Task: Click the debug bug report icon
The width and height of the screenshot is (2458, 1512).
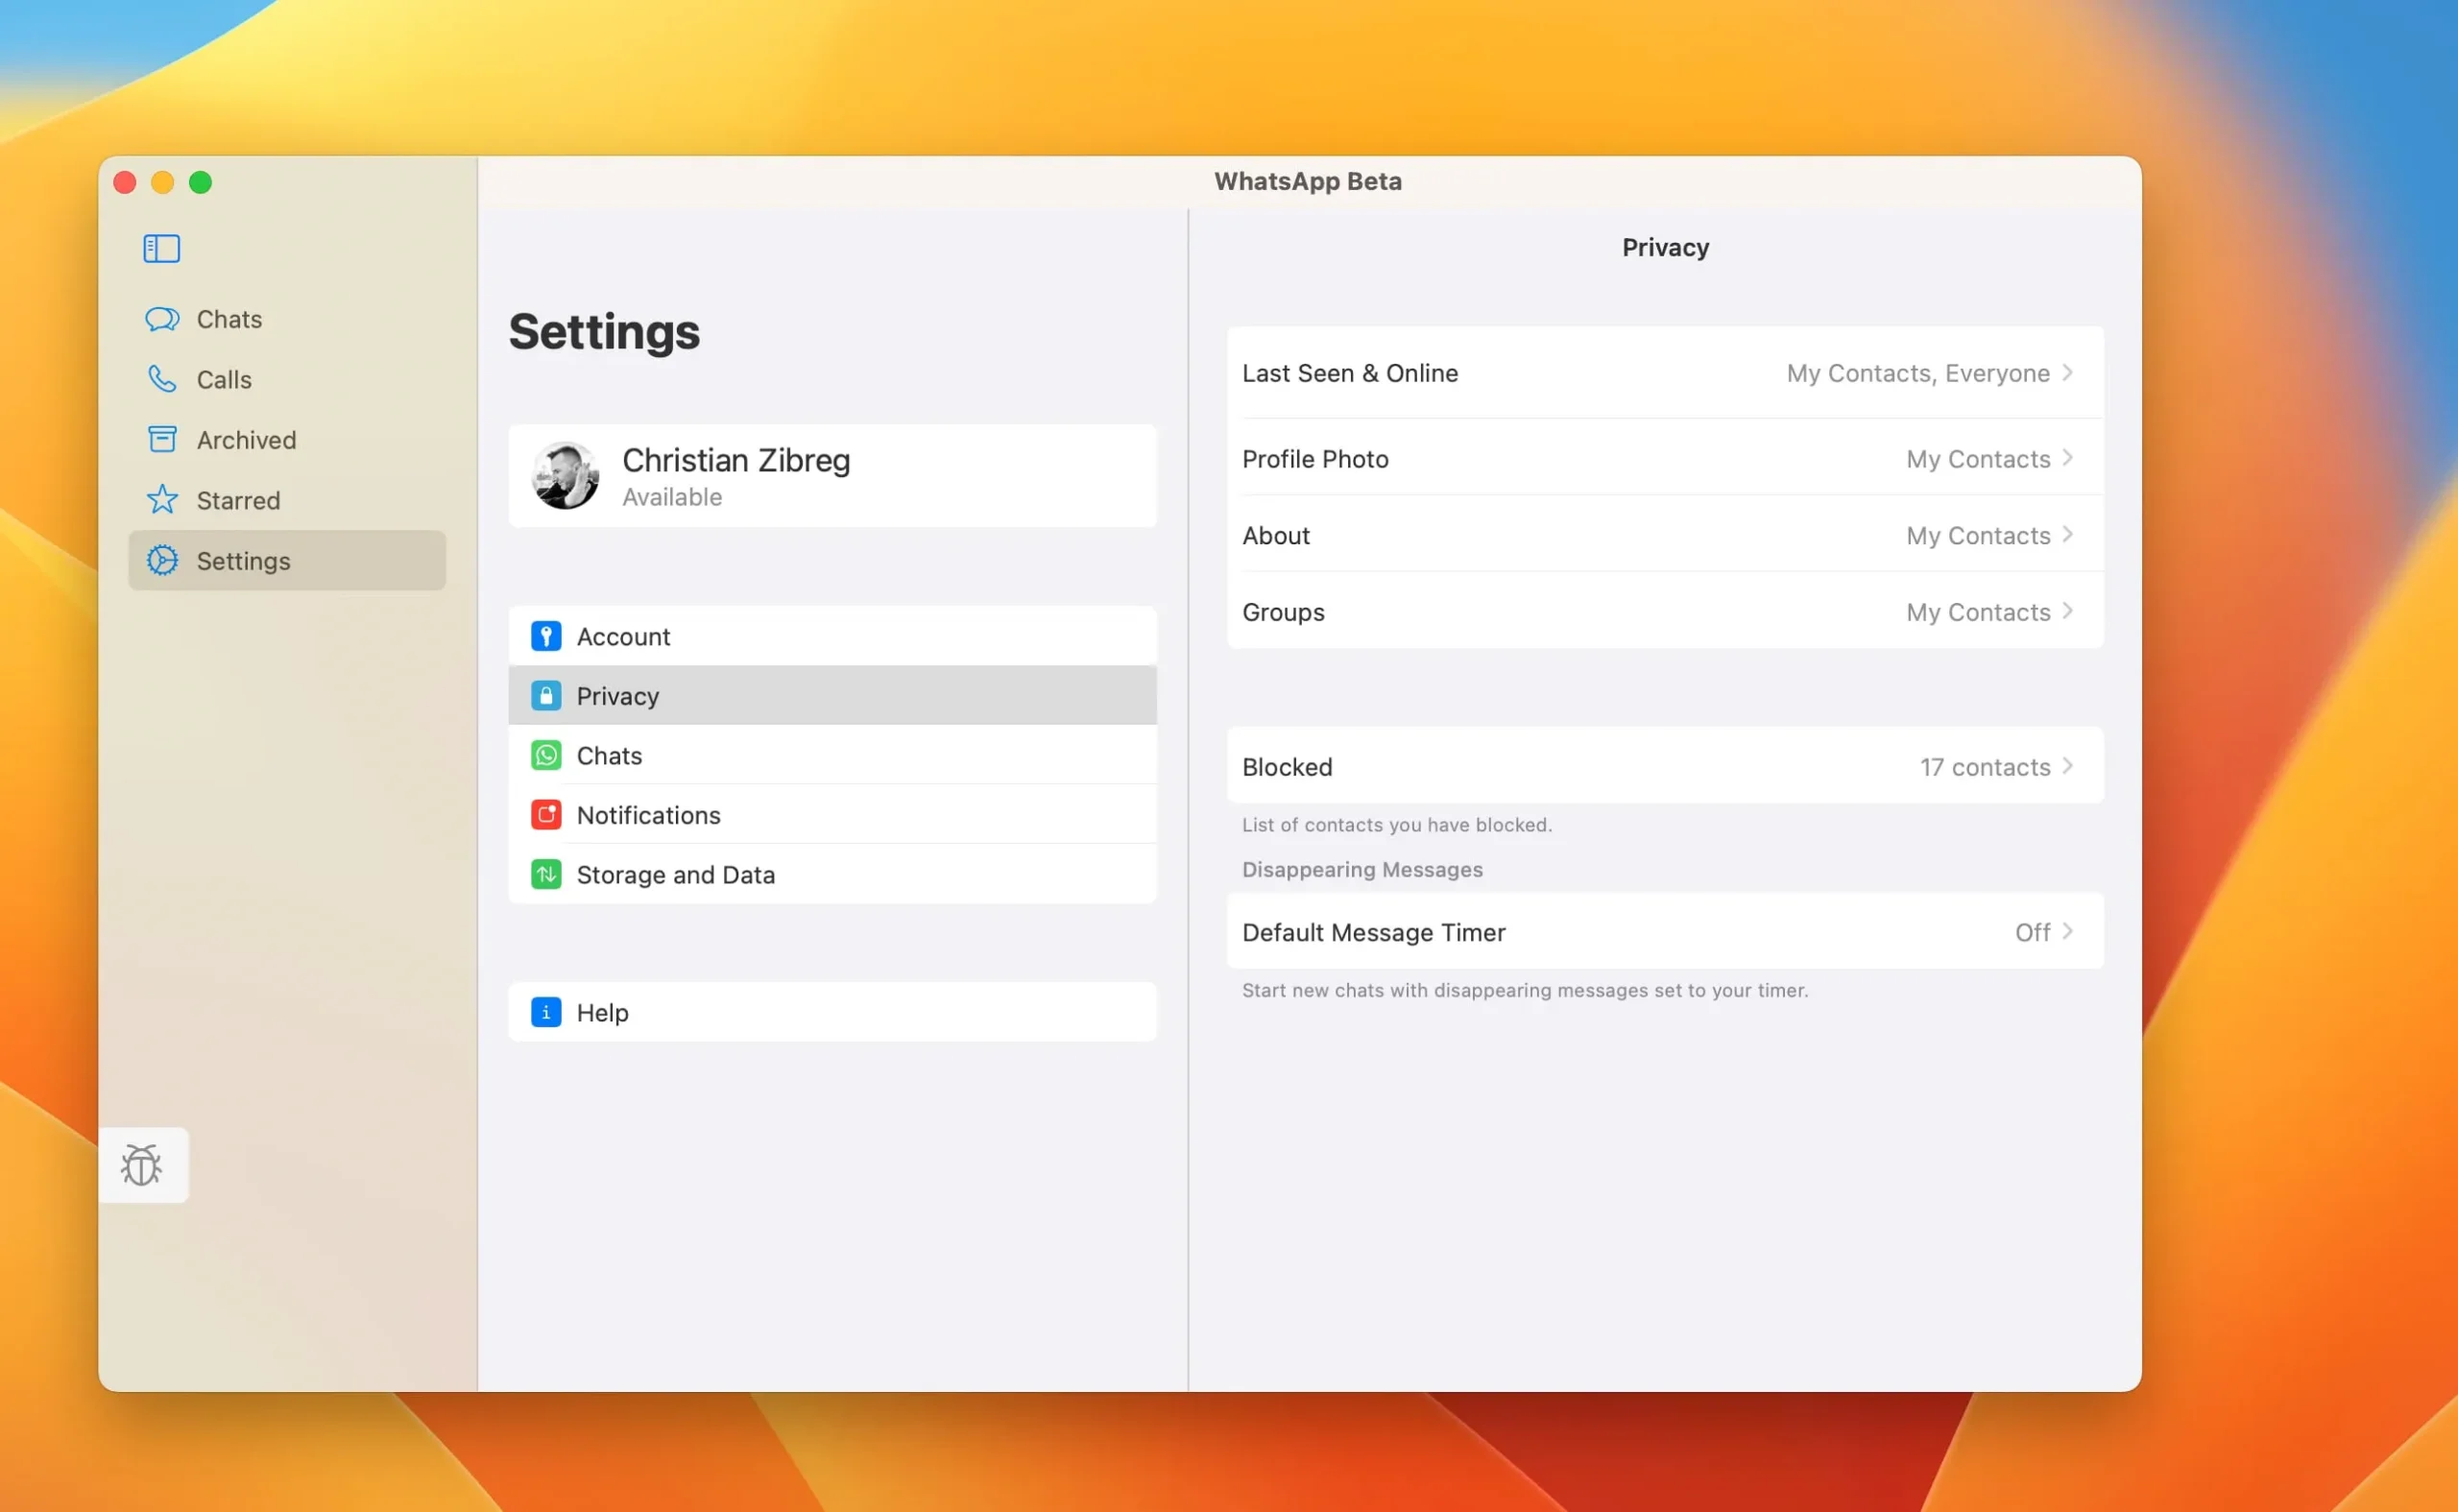Action: (x=142, y=1164)
